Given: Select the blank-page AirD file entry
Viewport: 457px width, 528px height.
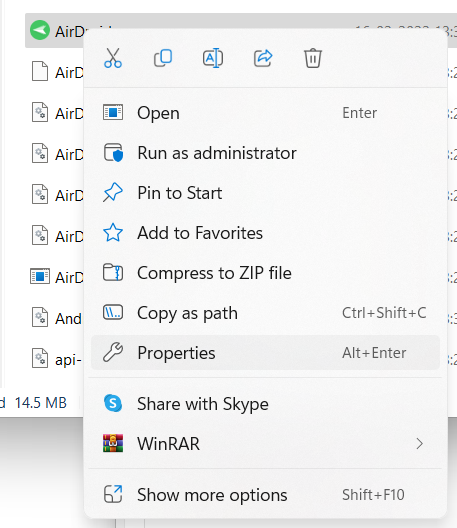Looking at the screenshot, I should point(57,72).
